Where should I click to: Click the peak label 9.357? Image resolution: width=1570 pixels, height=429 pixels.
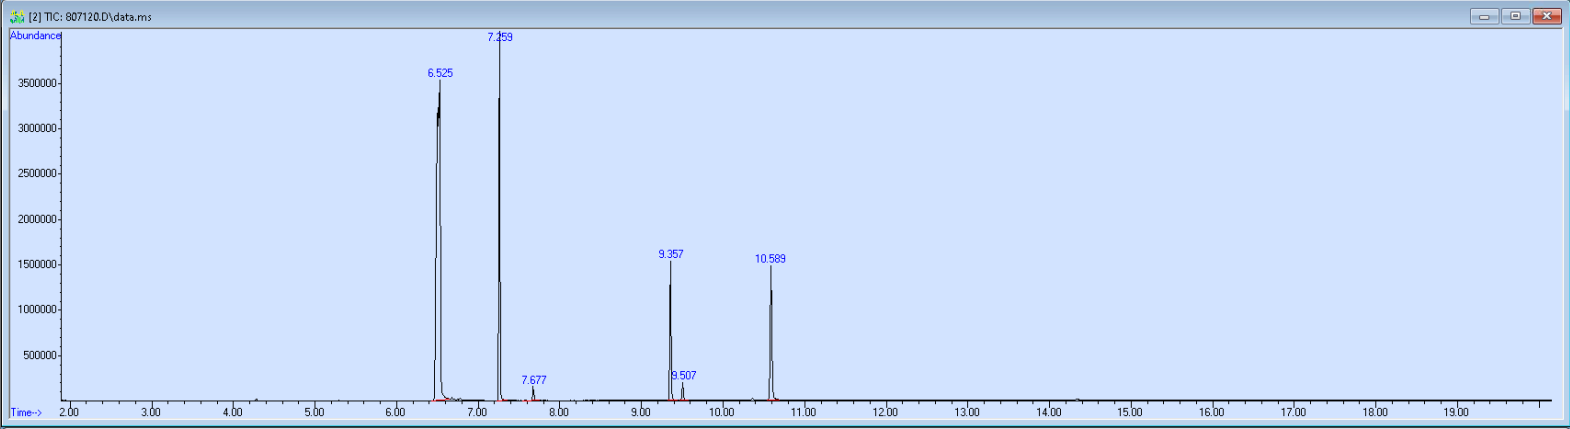click(671, 254)
